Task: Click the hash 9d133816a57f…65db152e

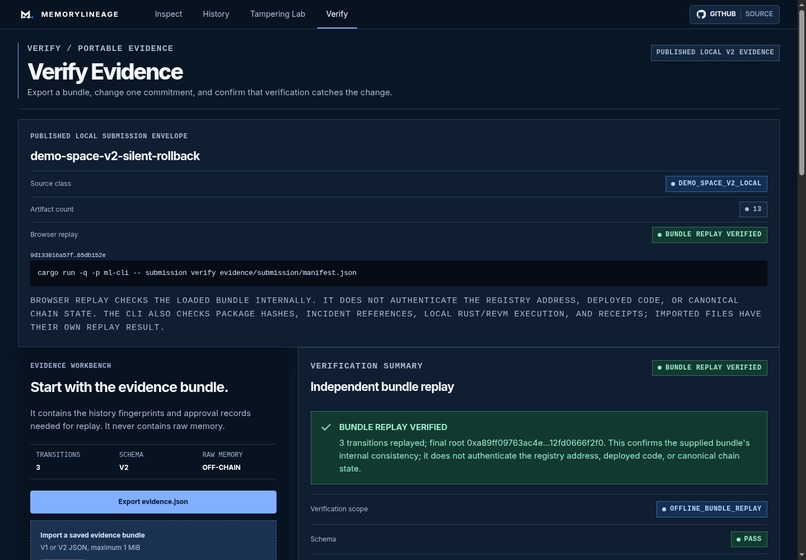Action: (68, 255)
